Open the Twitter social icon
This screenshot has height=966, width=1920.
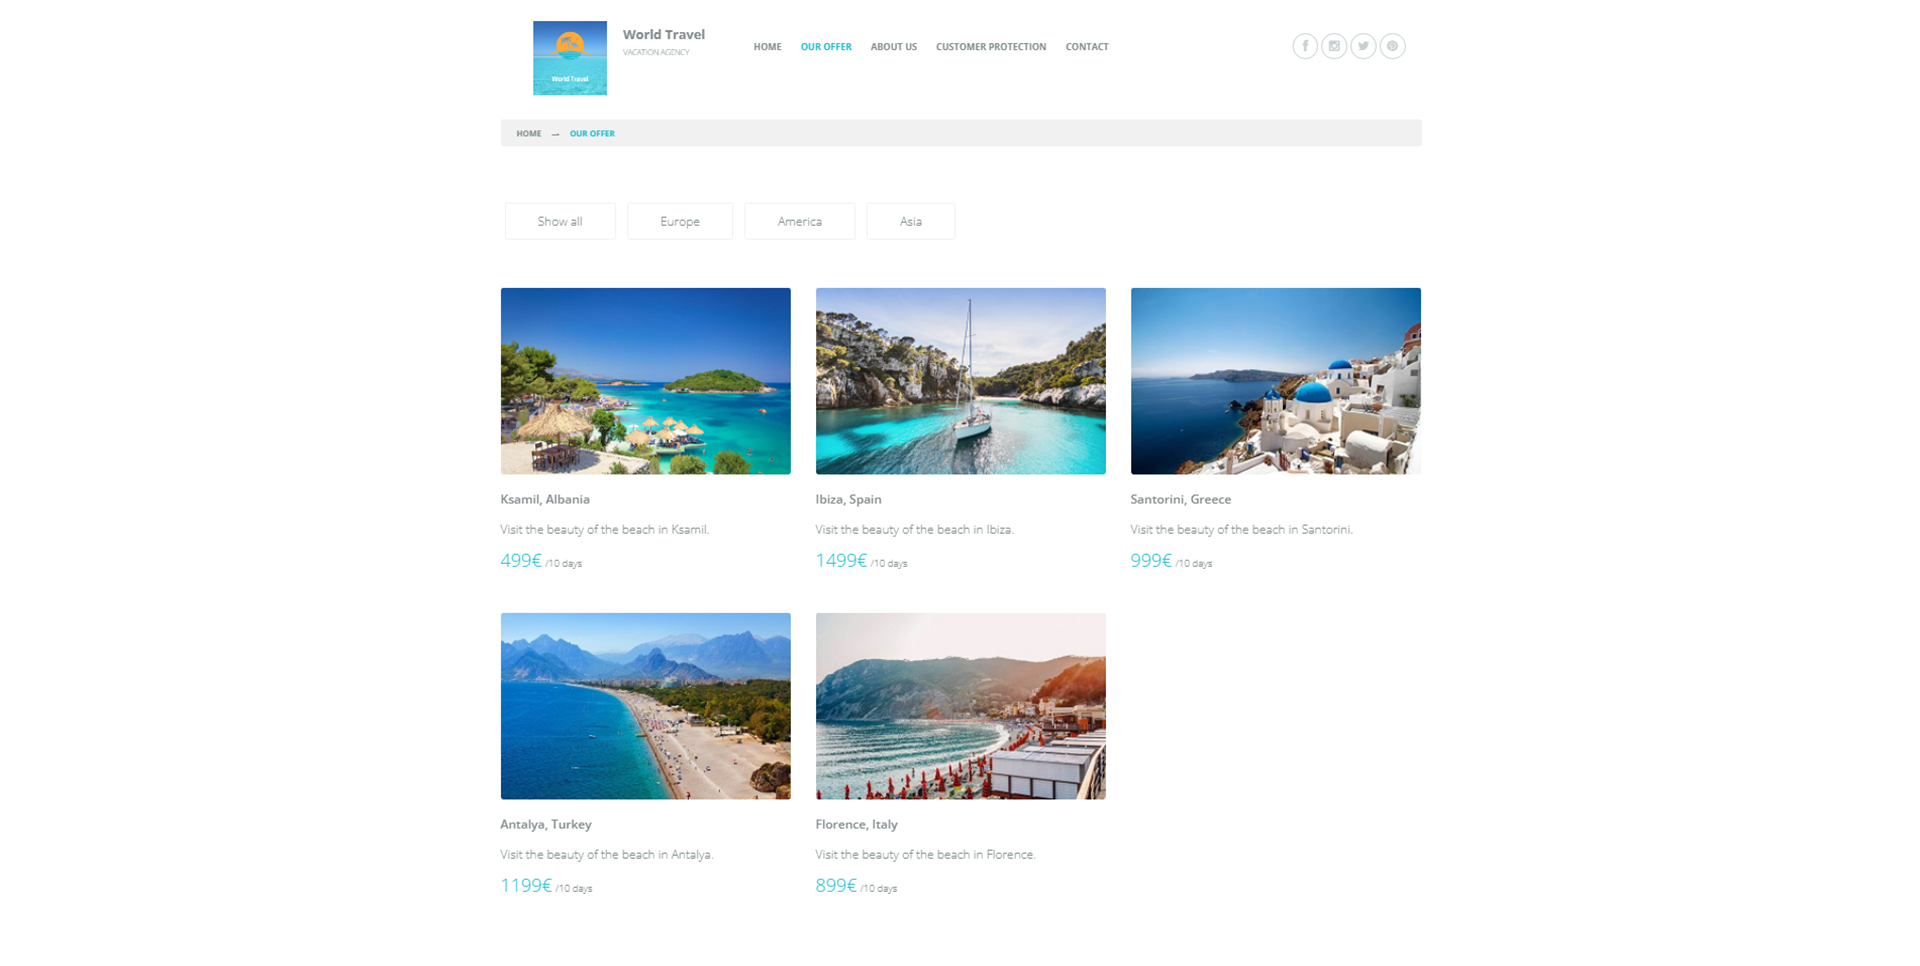tap(1363, 46)
